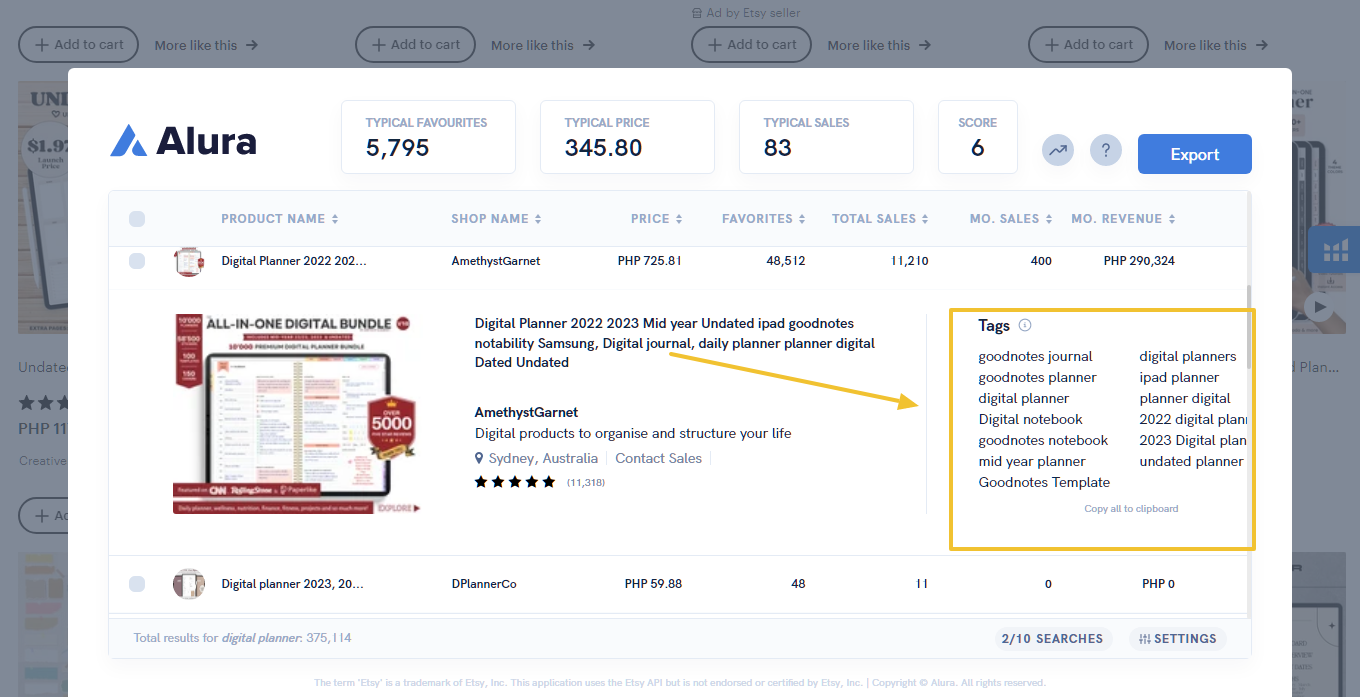Click the Score 6 card
Screen dimensions: 1360x697
[x=977, y=137]
